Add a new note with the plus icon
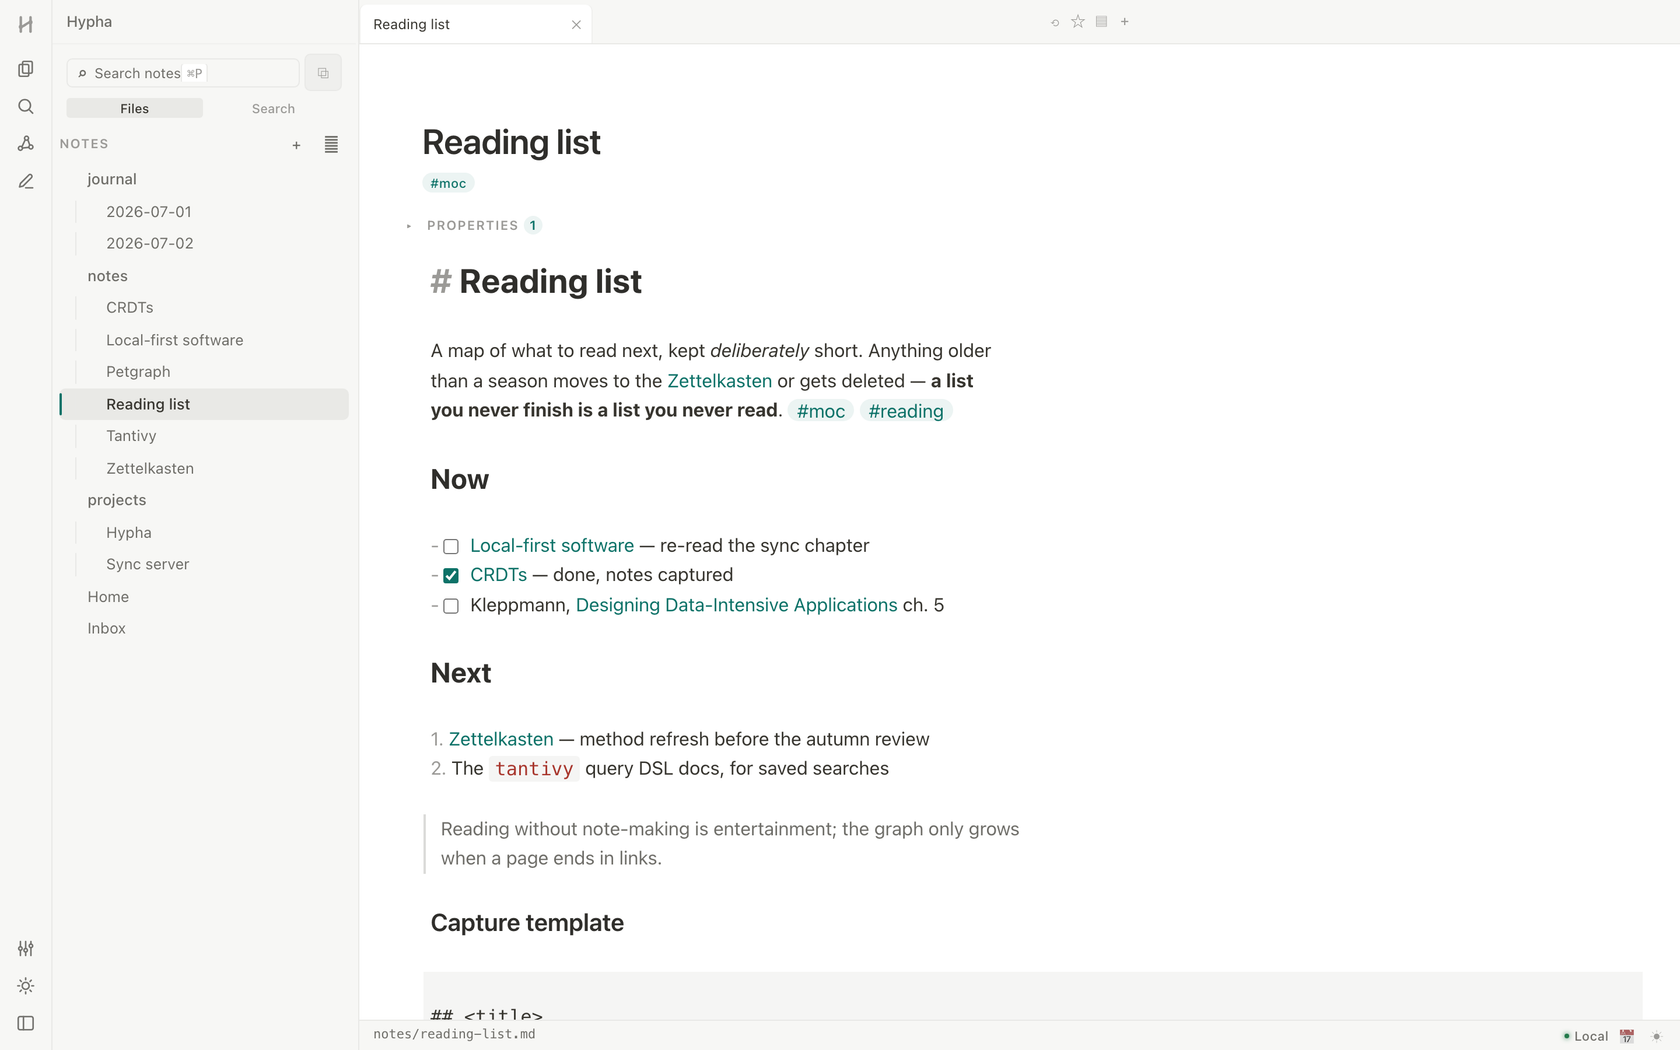Screen dimensions: 1680x1050 (296, 145)
